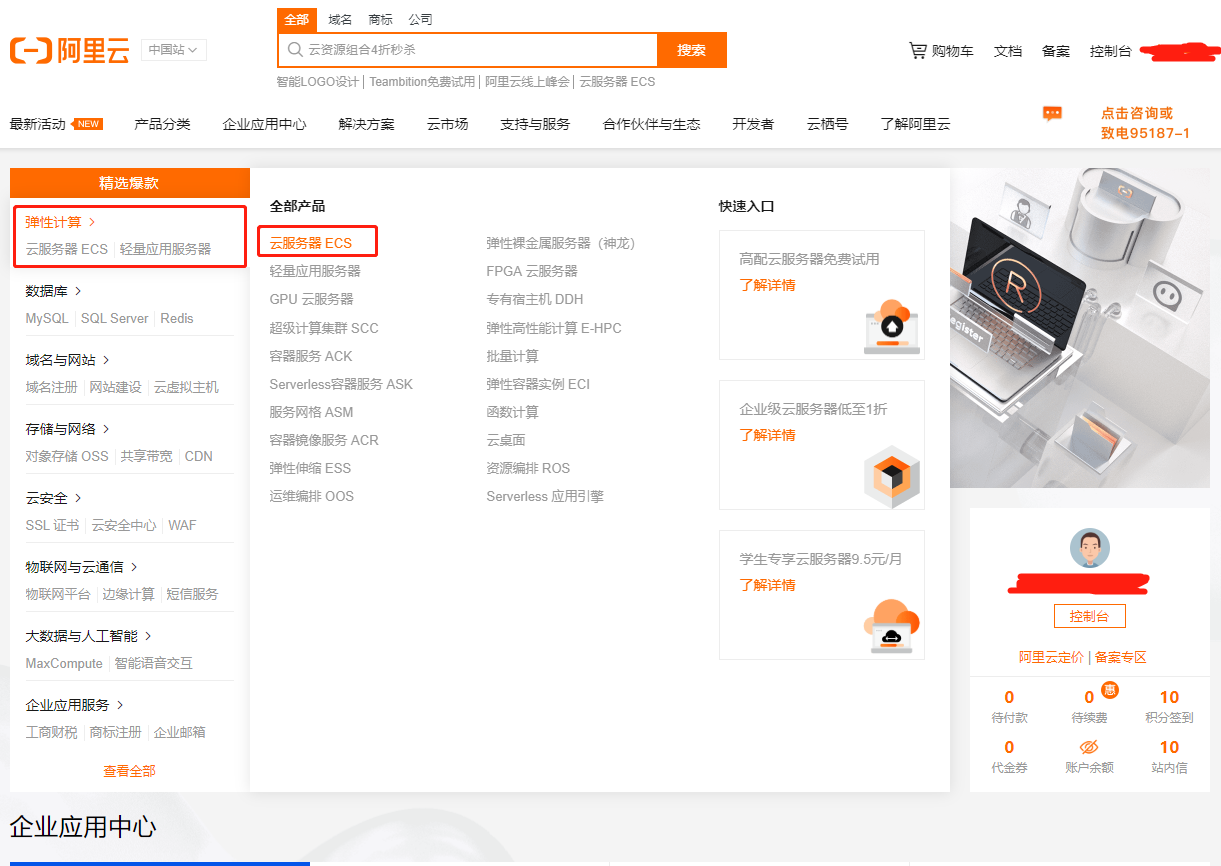Open the 产品分类 menu
This screenshot has width=1221, height=866.
tap(162, 124)
